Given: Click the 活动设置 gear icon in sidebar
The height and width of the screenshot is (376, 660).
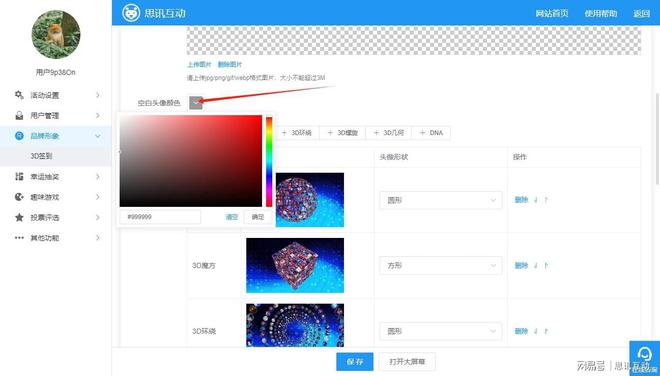Looking at the screenshot, I should coord(19,95).
